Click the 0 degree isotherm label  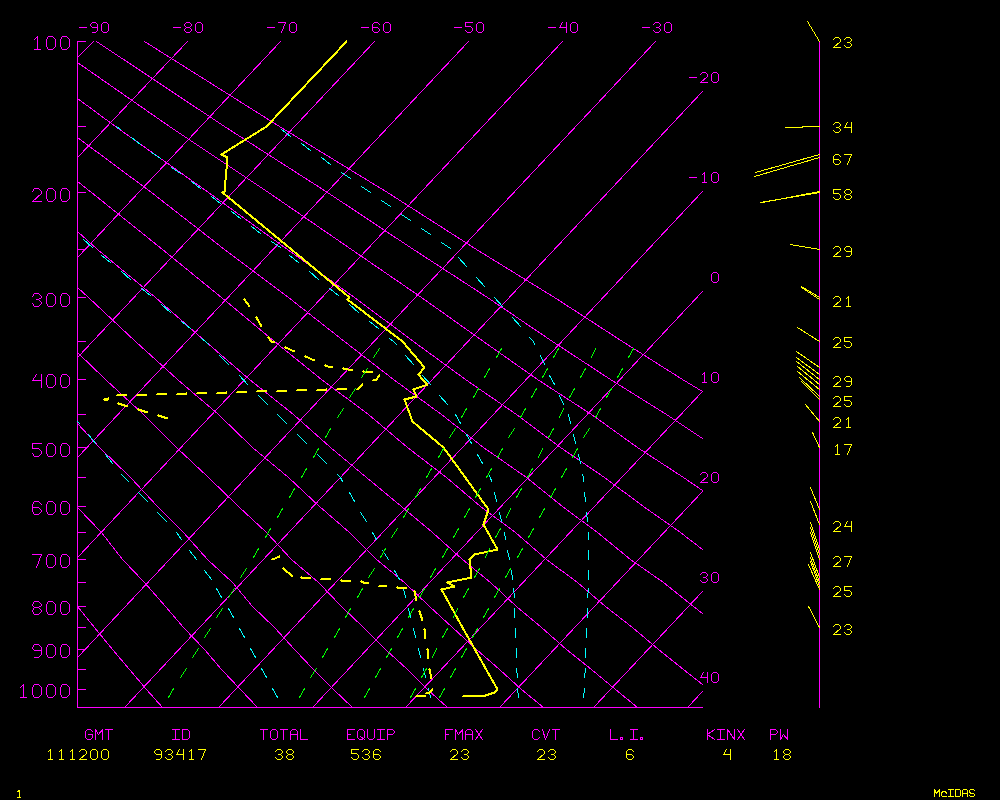[714, 277]
